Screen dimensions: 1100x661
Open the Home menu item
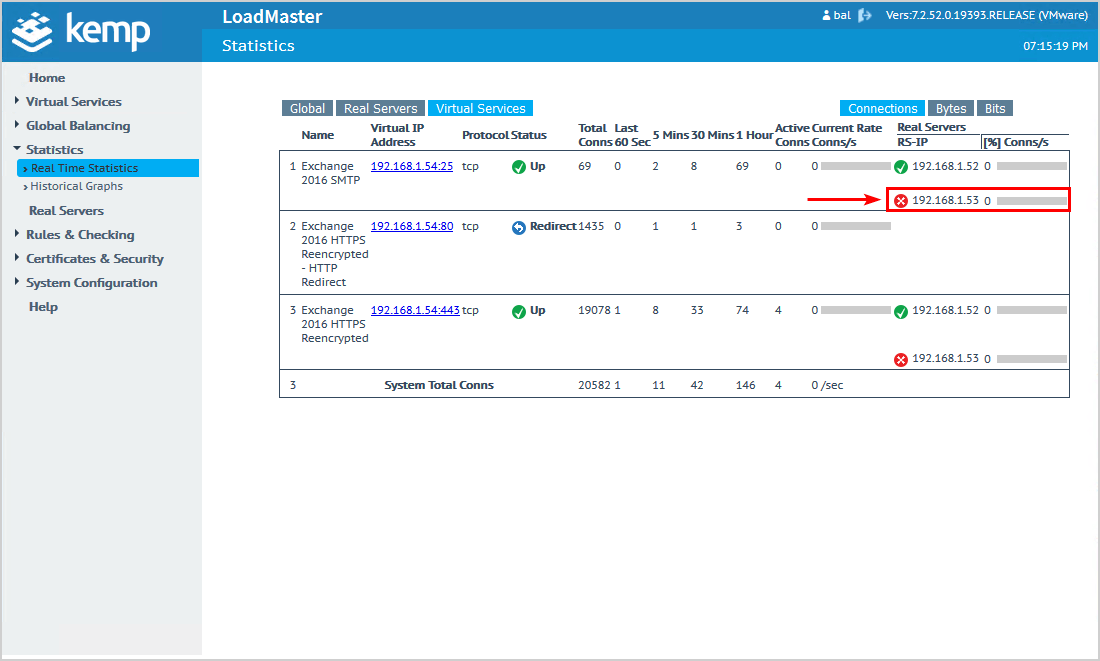(x=47, y=78)
